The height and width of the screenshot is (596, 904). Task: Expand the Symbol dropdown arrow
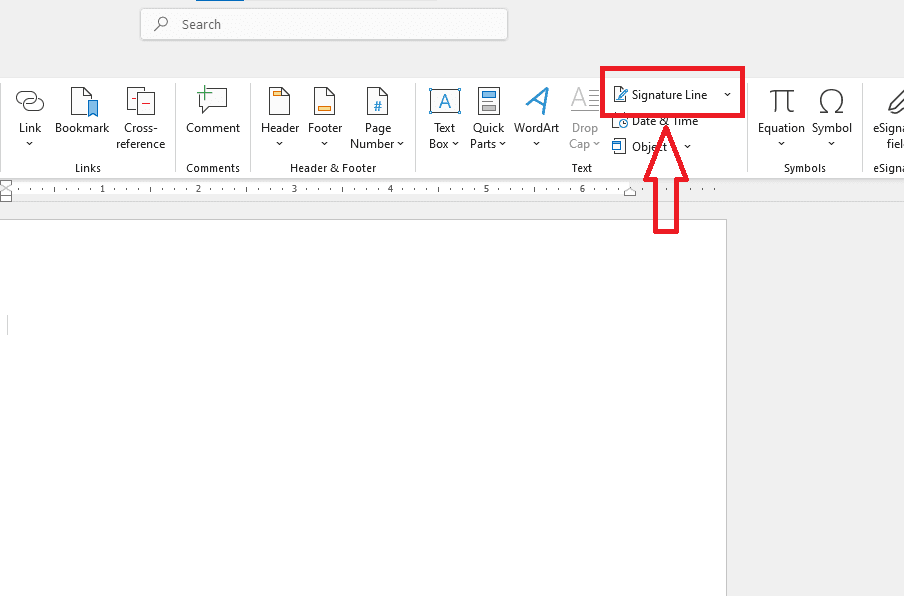(831, 144)
